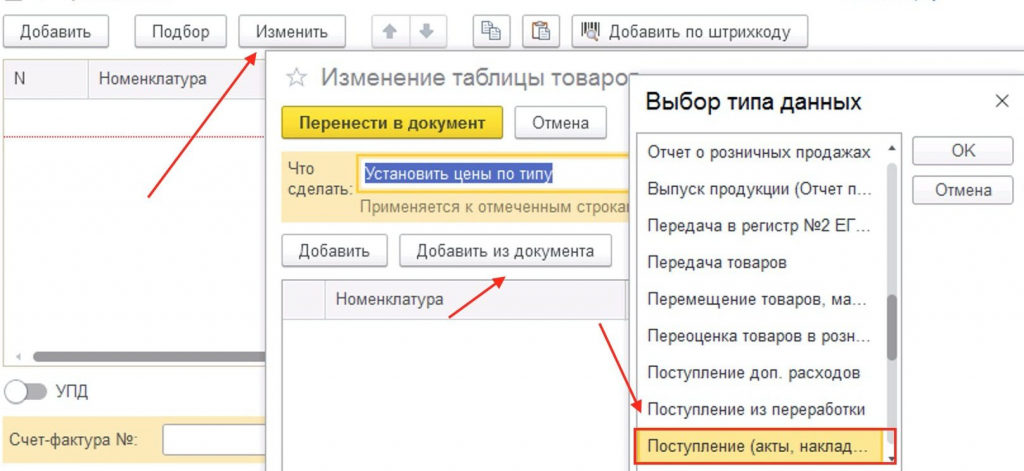1024x471 pixels.
Task: Click the list scroll-up arrow
Action: (891, 149)
